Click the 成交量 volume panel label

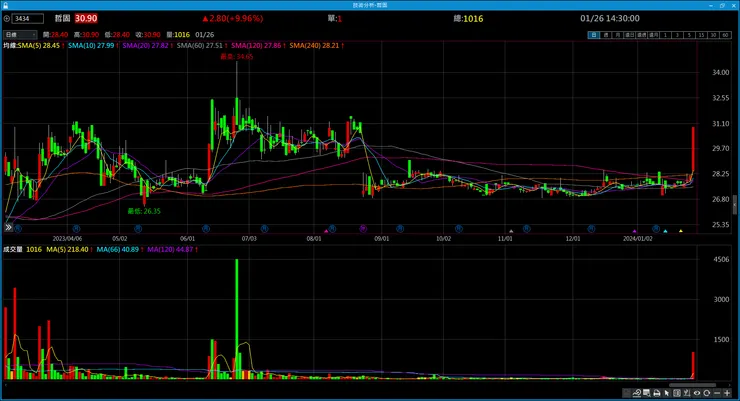coord(13,249)
